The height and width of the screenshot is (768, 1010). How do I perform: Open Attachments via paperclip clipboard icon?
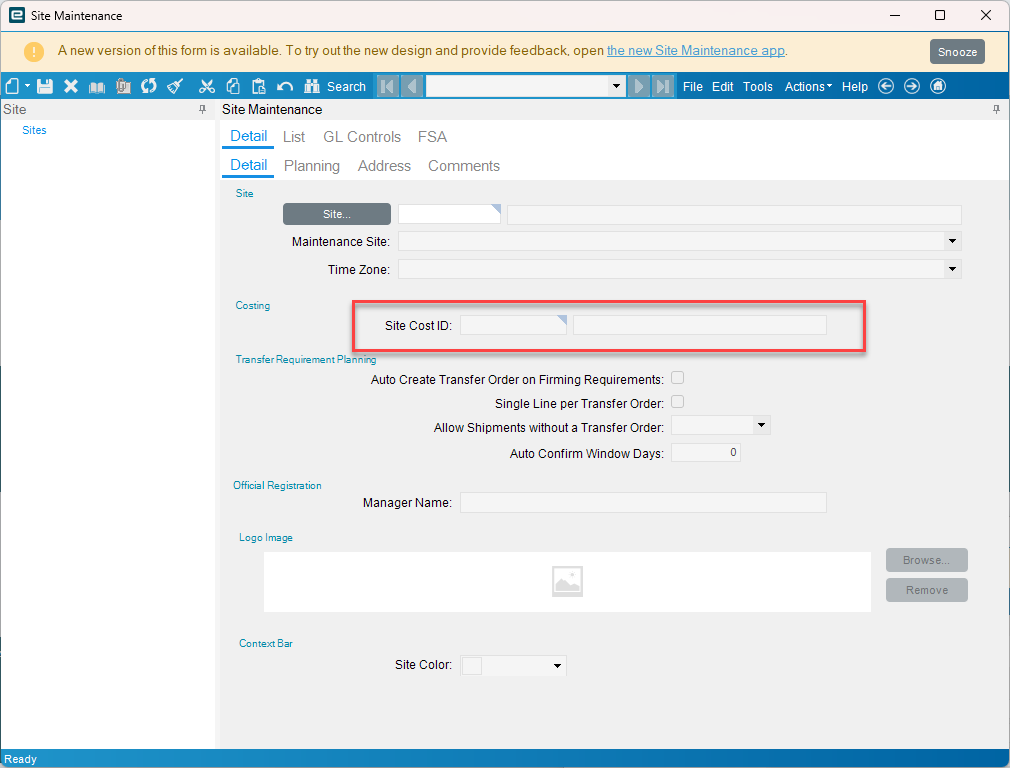(123, 86)
